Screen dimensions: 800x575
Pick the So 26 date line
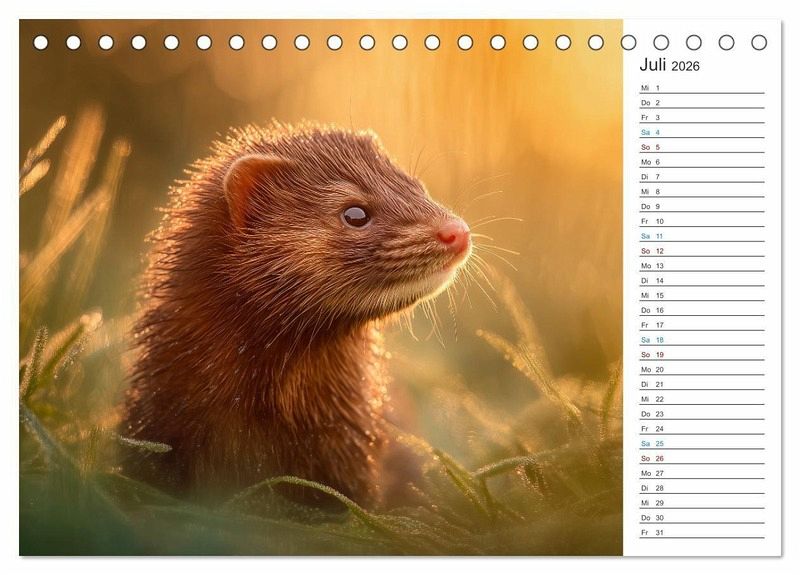700,458
